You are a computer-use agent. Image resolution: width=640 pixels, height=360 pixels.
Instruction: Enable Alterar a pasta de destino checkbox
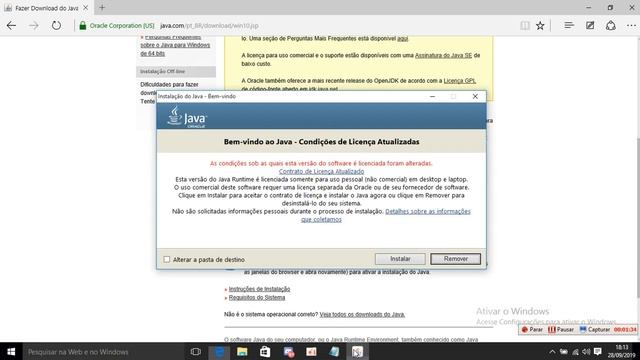click(x=167, y=260)
